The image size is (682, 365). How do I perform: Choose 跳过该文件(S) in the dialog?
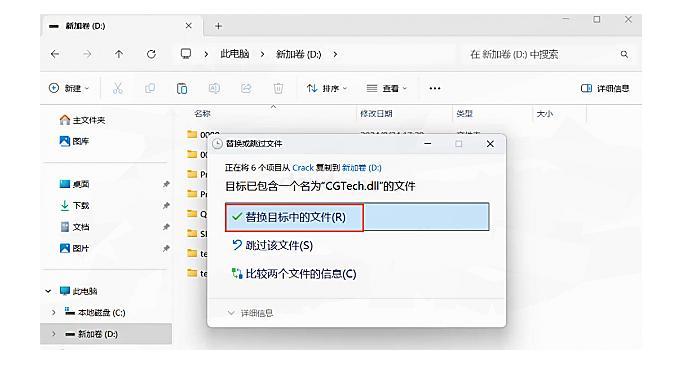pyautogui.click(x=273, y=245)
